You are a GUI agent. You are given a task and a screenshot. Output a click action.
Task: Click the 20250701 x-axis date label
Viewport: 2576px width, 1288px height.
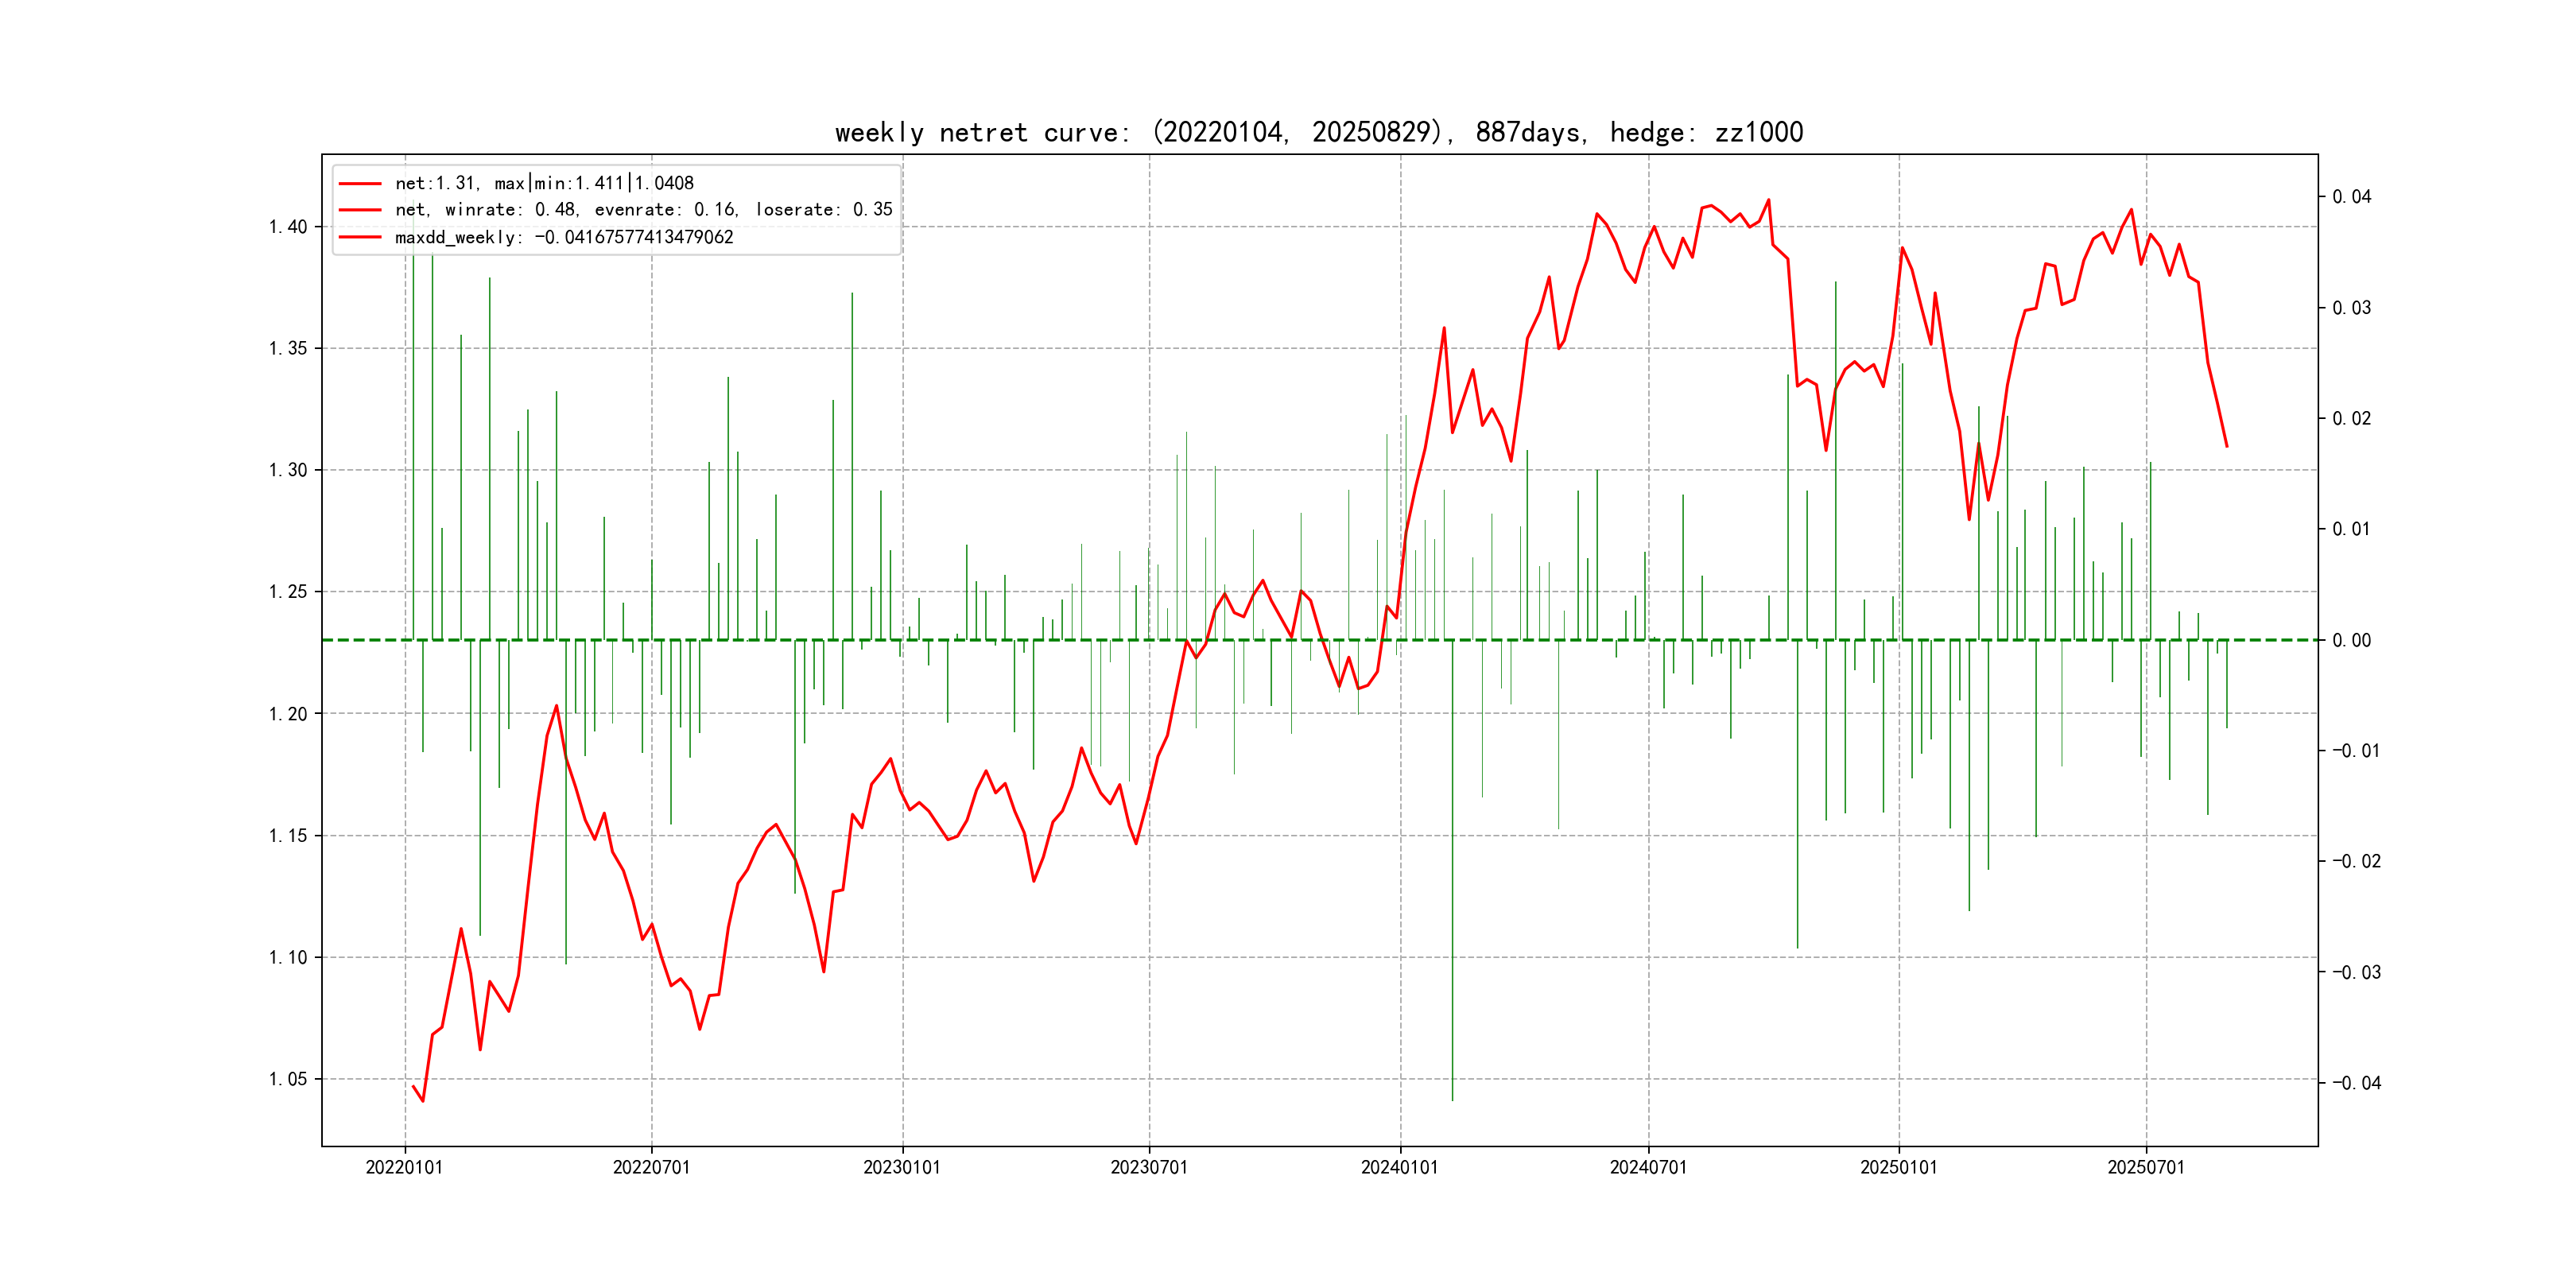[2146, 1168]
